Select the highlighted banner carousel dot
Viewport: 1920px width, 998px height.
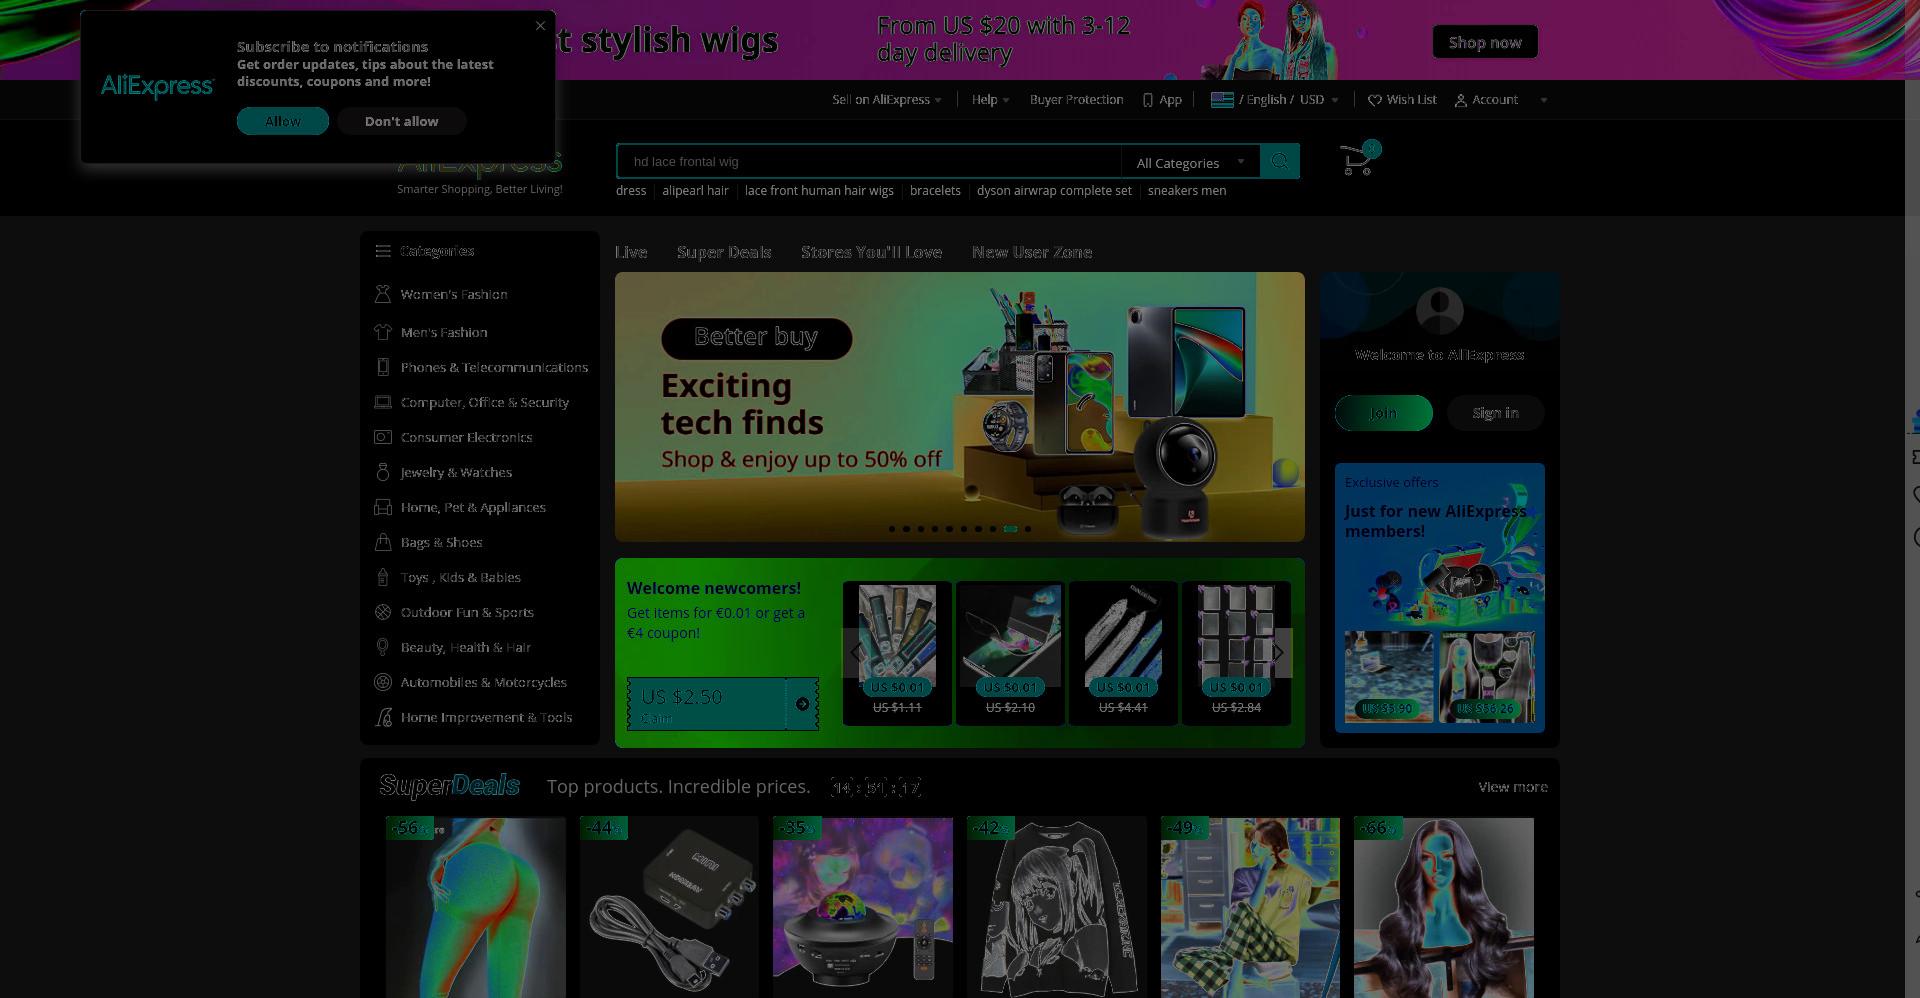(1010, 529)
